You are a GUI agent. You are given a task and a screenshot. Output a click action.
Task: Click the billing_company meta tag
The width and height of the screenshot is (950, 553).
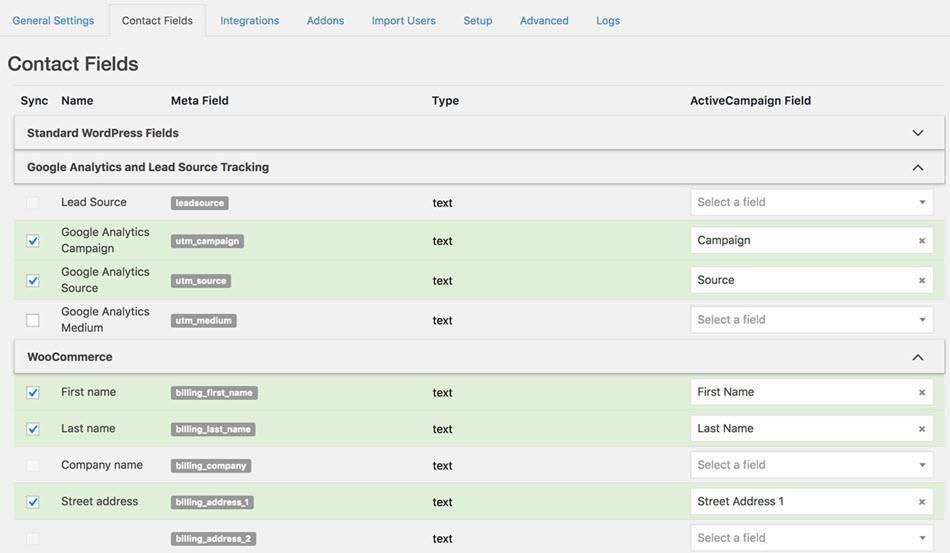click(x=211, y=466)
